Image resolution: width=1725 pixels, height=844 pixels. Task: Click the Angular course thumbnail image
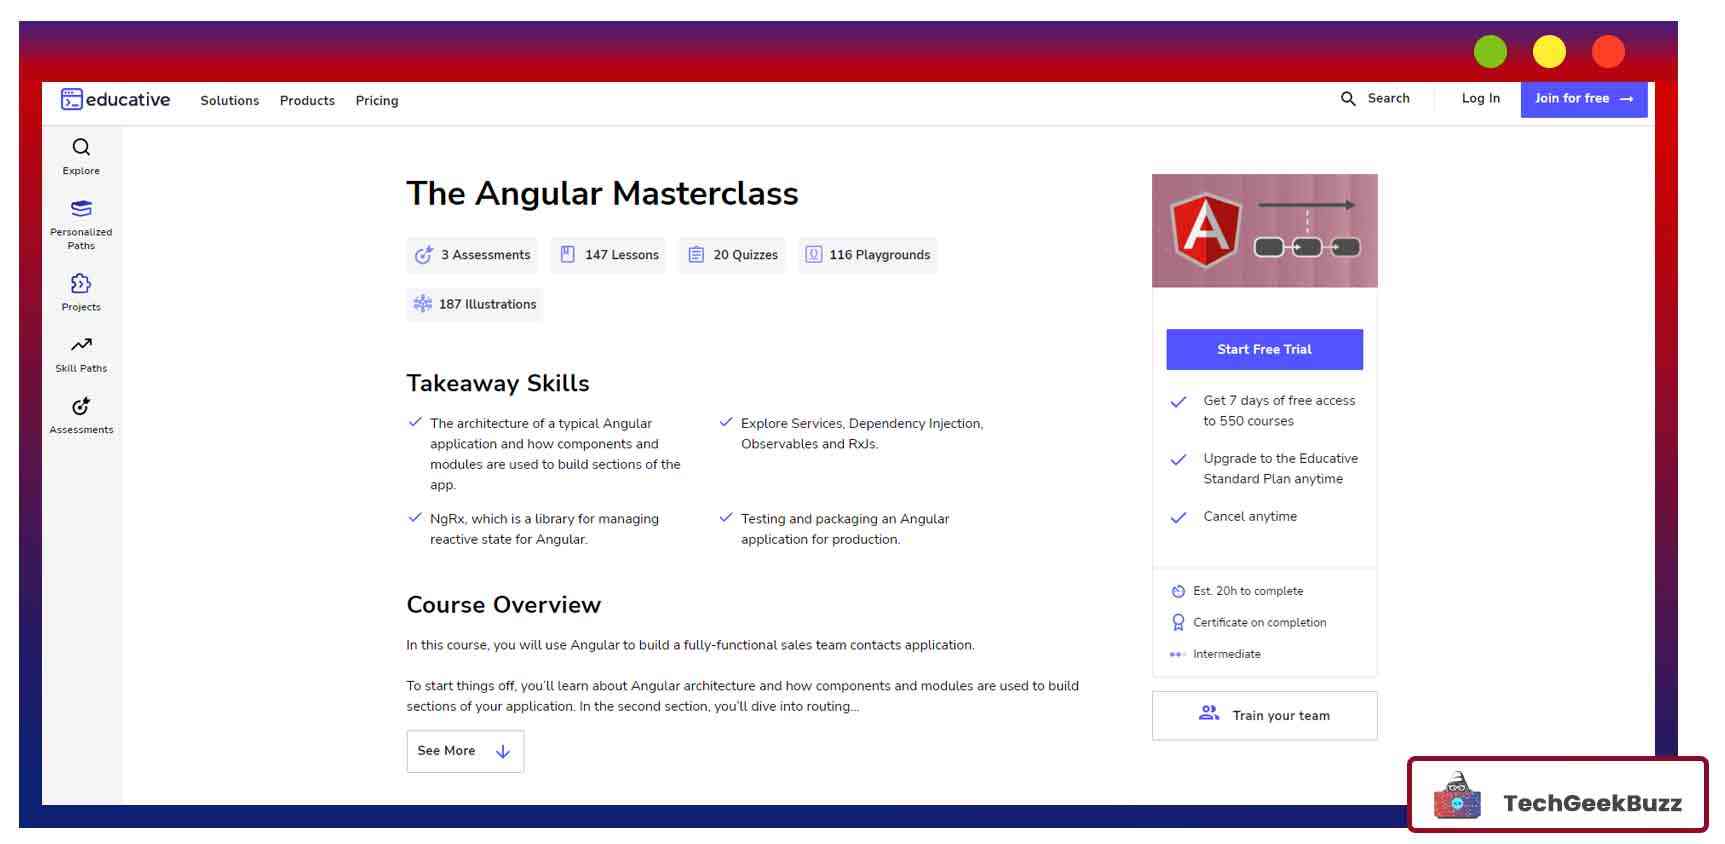click(x=1264, y=231)
